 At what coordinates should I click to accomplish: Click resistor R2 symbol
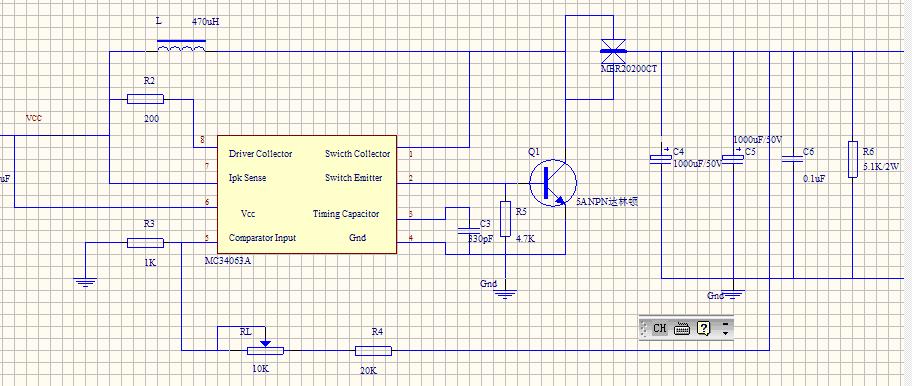click(145, 99)
